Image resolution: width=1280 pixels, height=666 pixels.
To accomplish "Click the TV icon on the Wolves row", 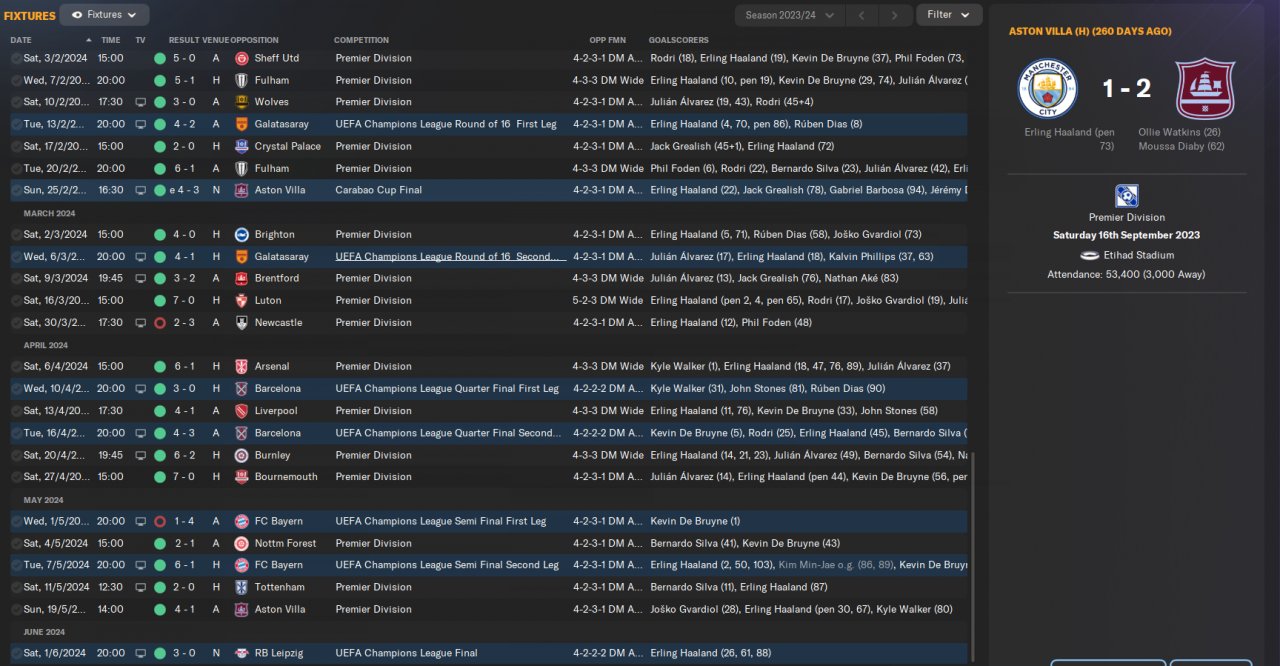I will [x=140, y=102].
